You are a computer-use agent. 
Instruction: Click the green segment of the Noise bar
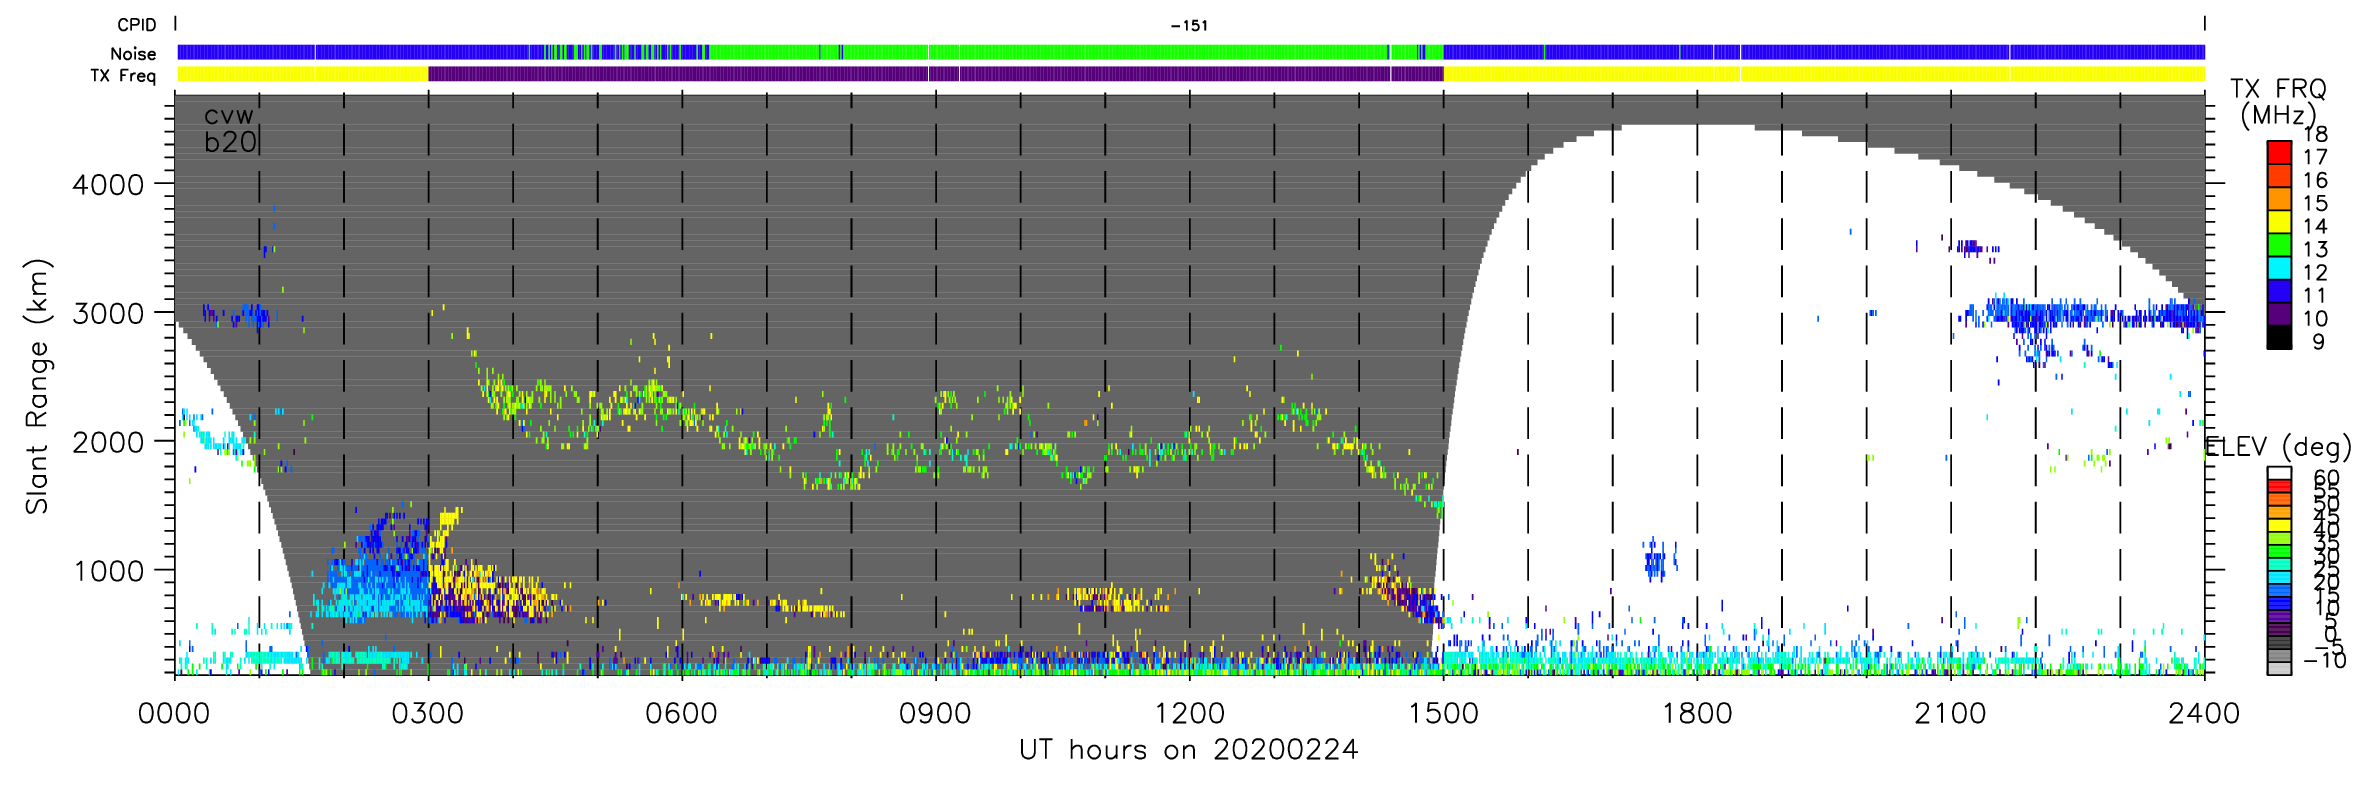tap(1076, 52)
